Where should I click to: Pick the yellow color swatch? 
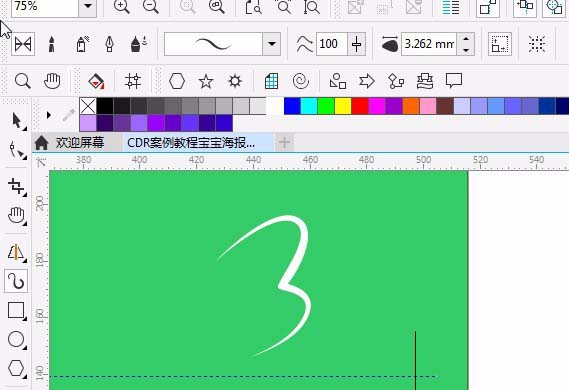343,106
